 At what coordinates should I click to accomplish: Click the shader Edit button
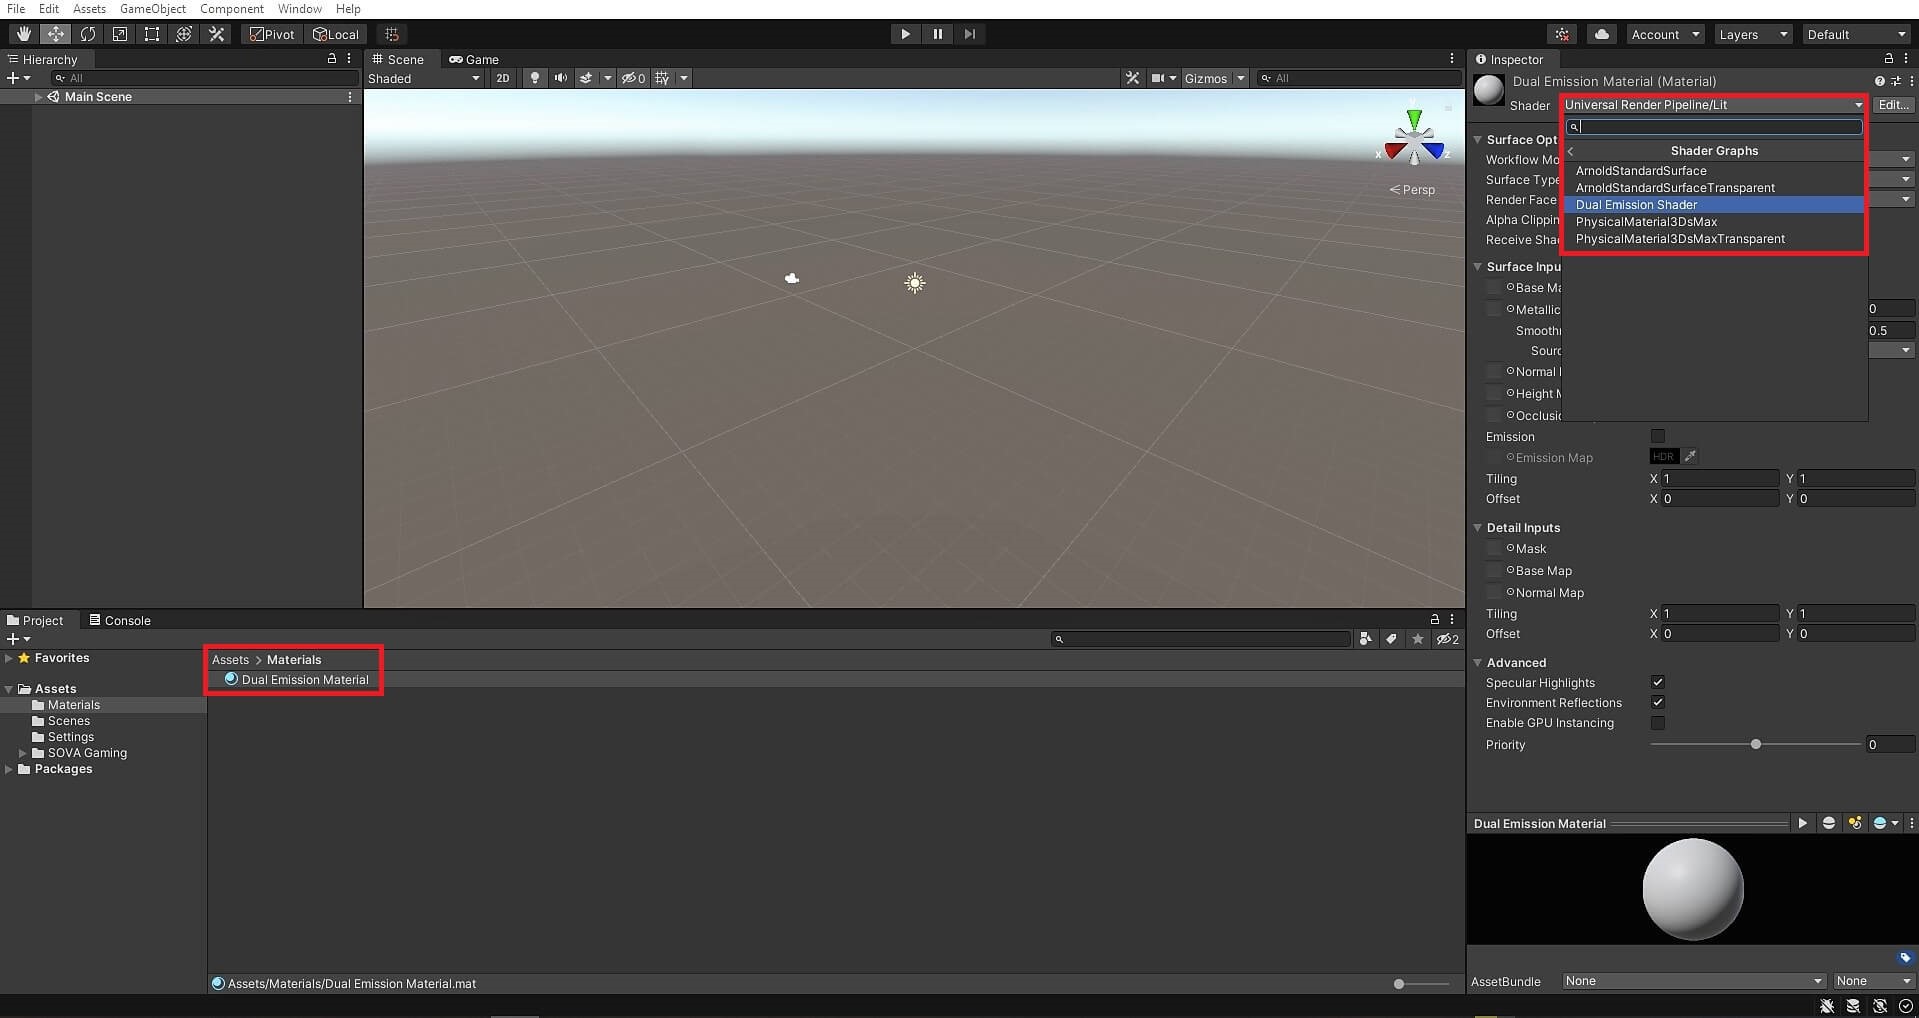1893,104
